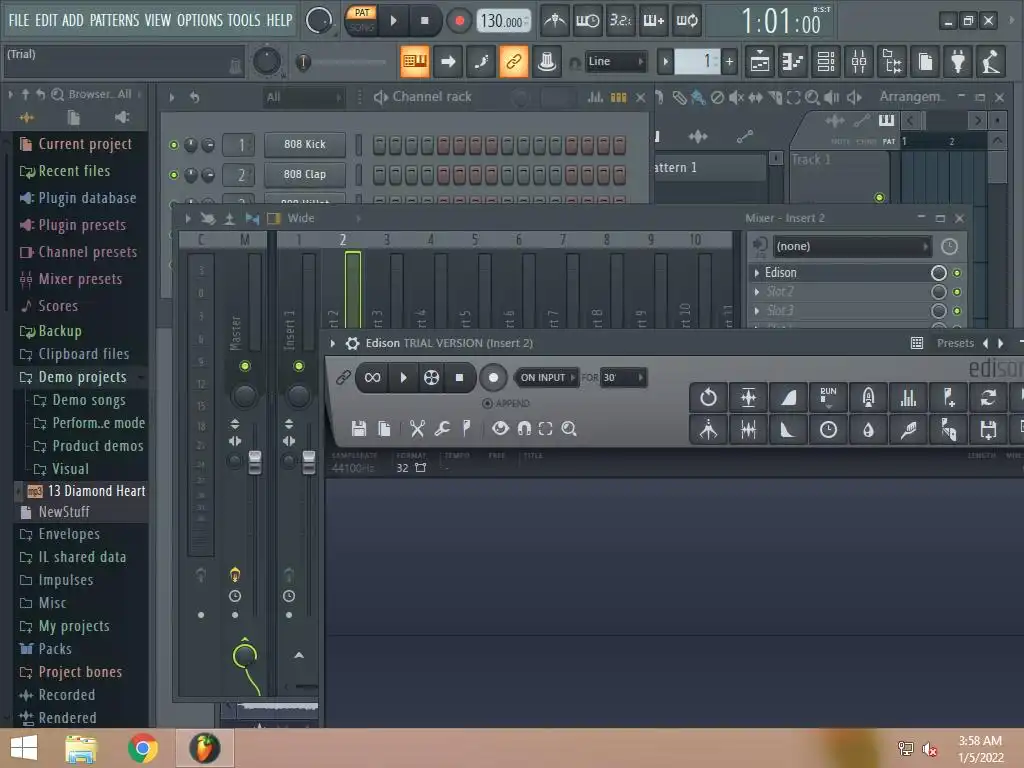Toggle mute LED for 808 Clap channel

click(174, 175)
